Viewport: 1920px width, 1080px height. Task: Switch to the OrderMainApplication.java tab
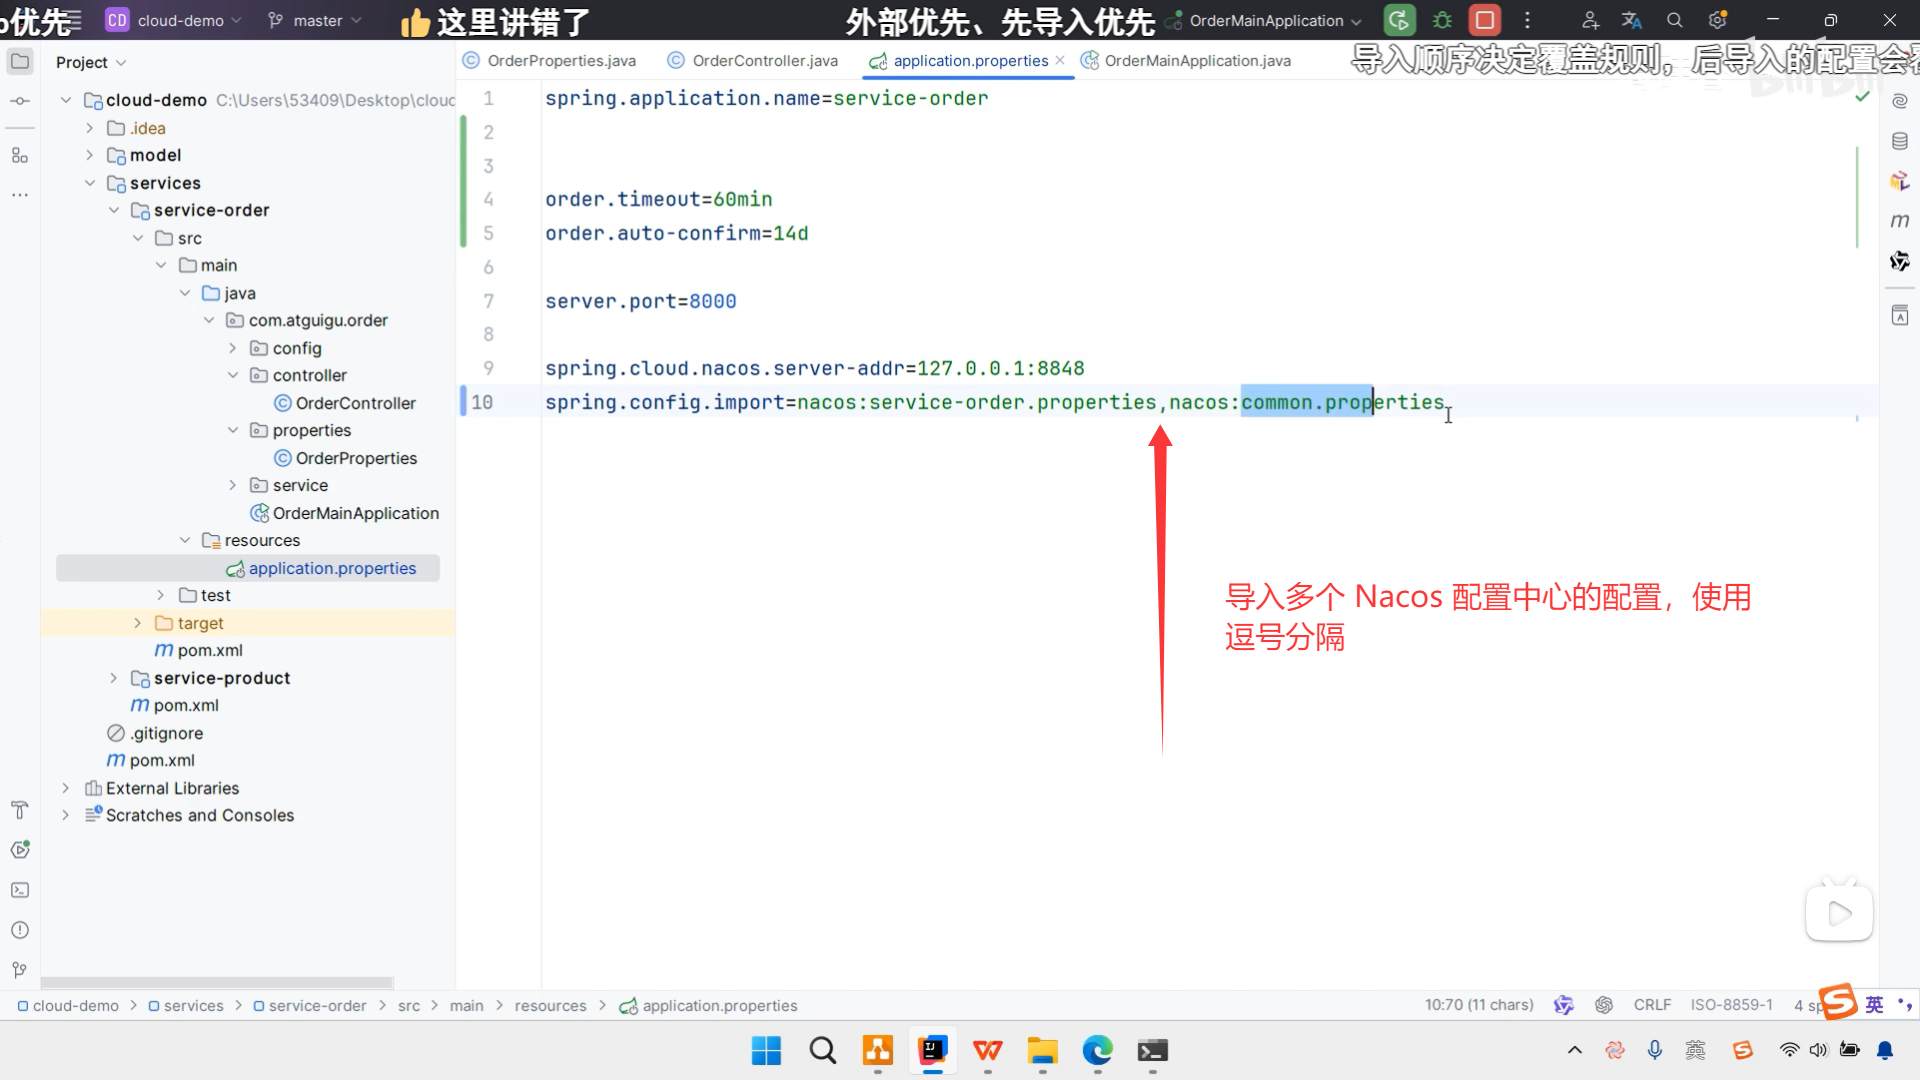[1196, 60]
